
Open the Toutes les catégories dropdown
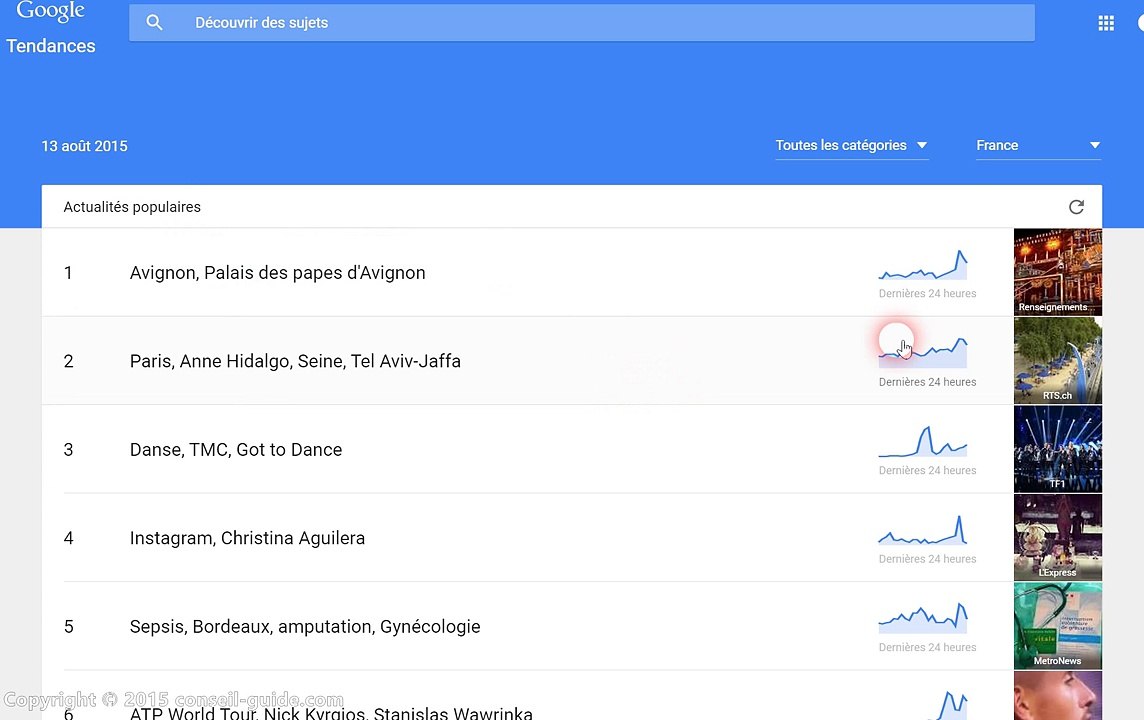(x=851, y=145)
